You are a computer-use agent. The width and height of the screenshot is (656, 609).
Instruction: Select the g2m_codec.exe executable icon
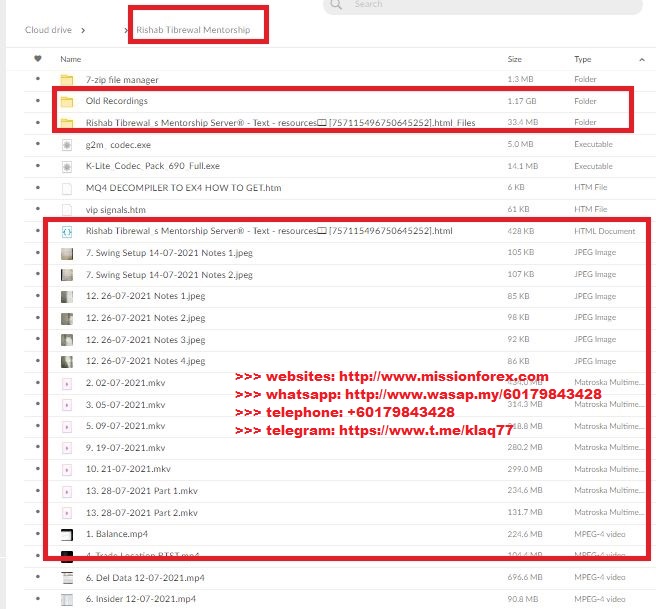click(x=67, y=145)
